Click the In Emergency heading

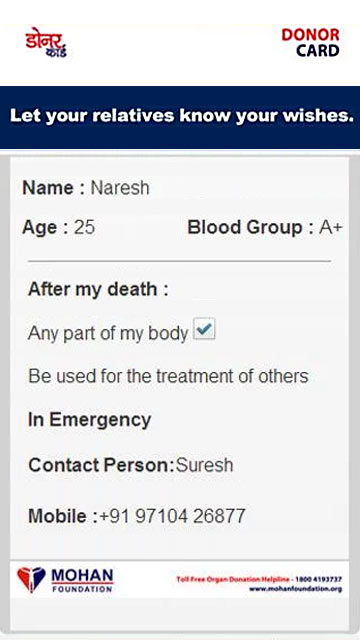pyautogui.click(x=89, y=420)
